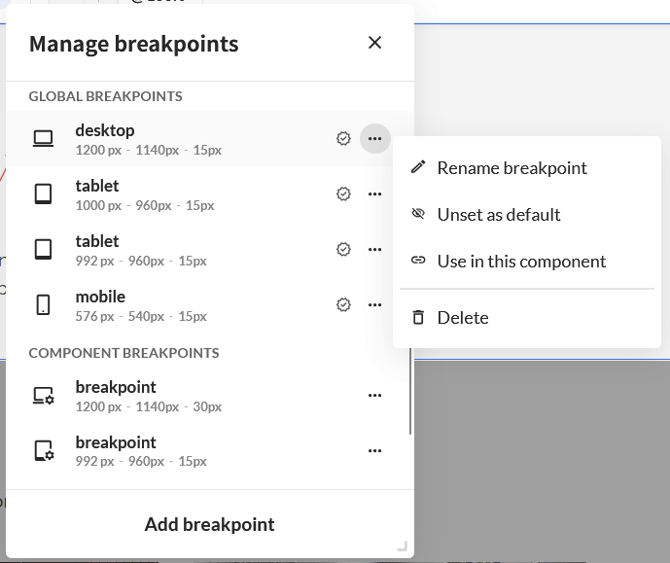Viewport: 670px width, 563px height.
Task: Click the phone icon of mobile breakpoint
Action: point(43,305)
